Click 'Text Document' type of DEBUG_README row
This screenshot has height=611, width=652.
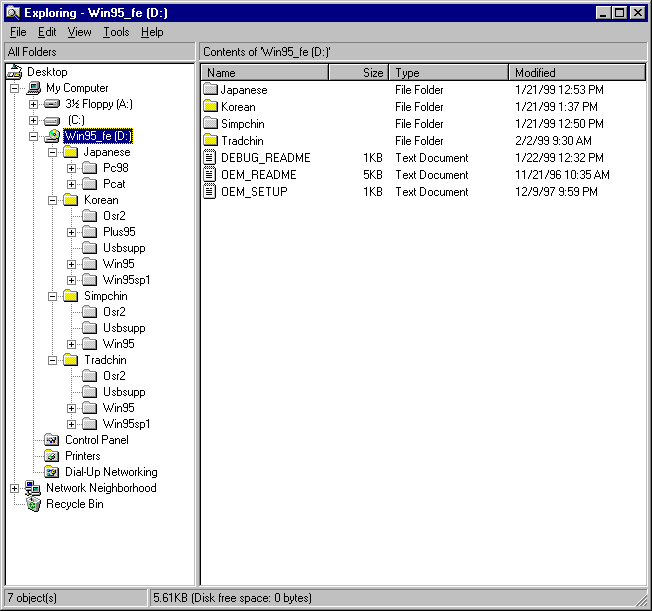(x=432, y=158)
